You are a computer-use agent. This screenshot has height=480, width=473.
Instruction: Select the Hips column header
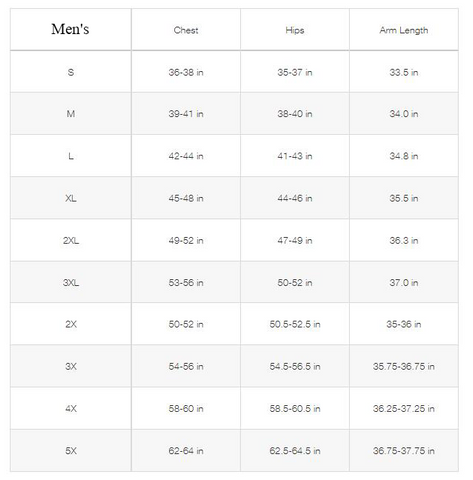295,30
